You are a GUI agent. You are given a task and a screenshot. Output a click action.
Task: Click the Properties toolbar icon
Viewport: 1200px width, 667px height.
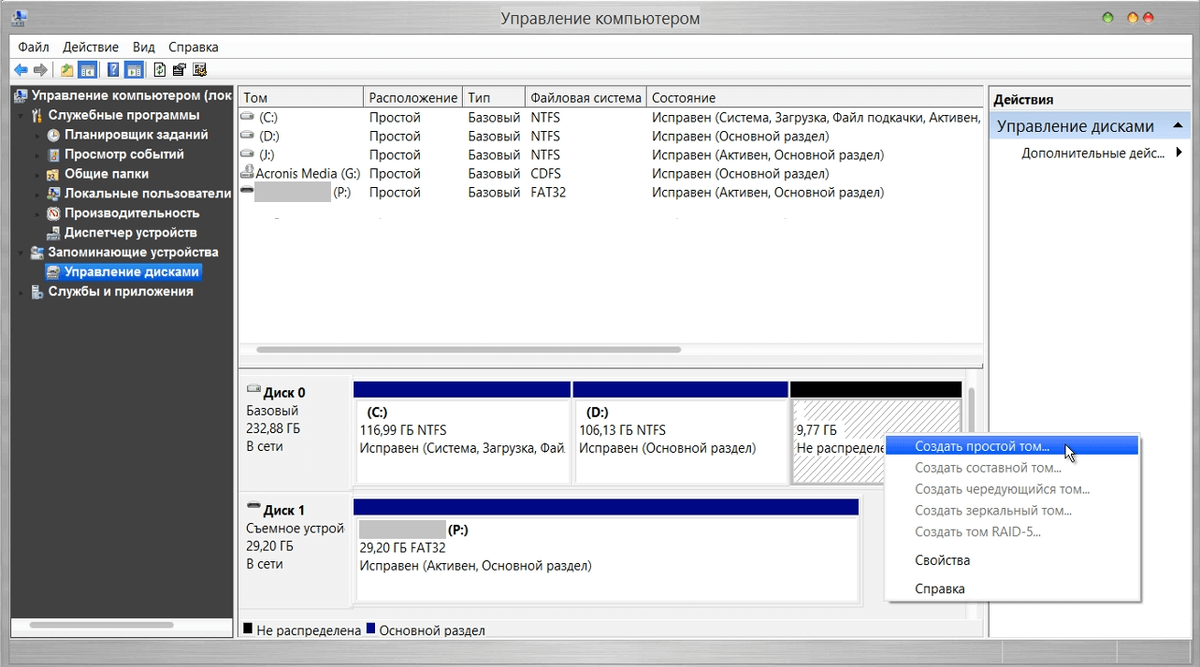point(179,70)
